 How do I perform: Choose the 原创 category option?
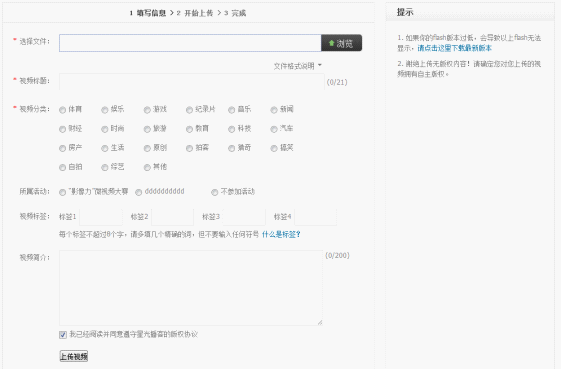tap(147, 148)
